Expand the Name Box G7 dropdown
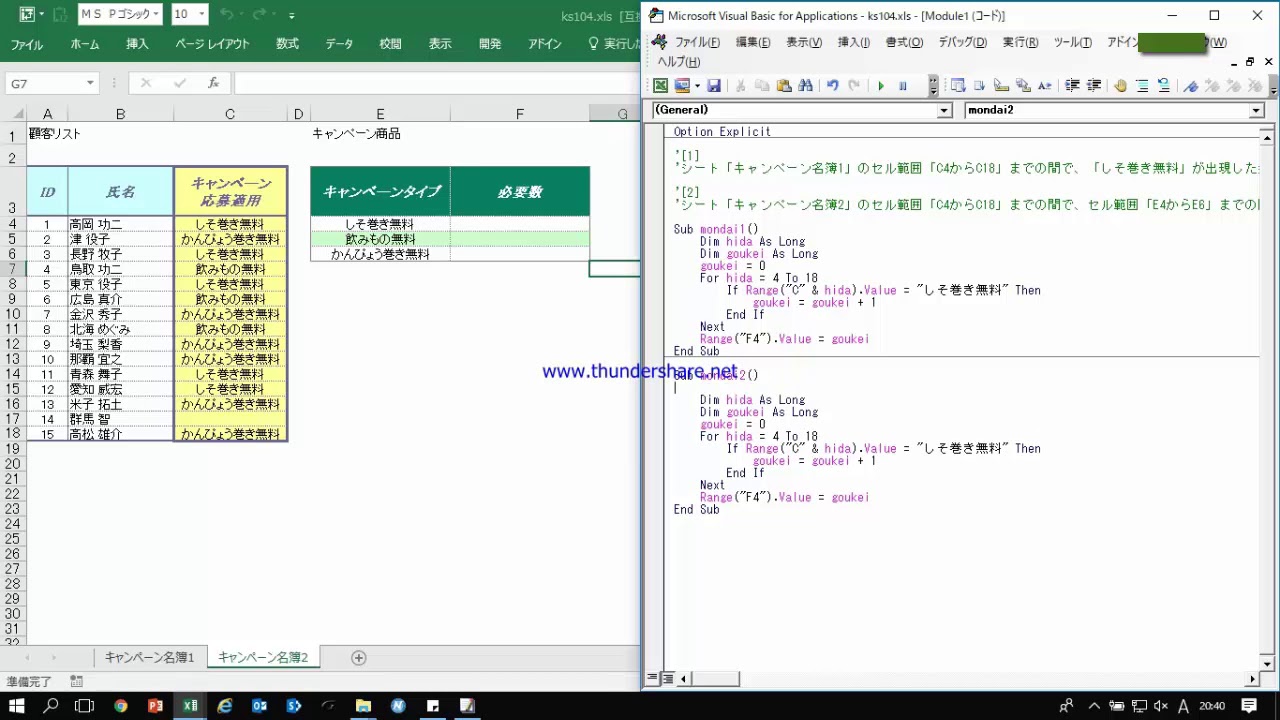This screenshot has height=720, width=1280. click(x=90, y=84)
